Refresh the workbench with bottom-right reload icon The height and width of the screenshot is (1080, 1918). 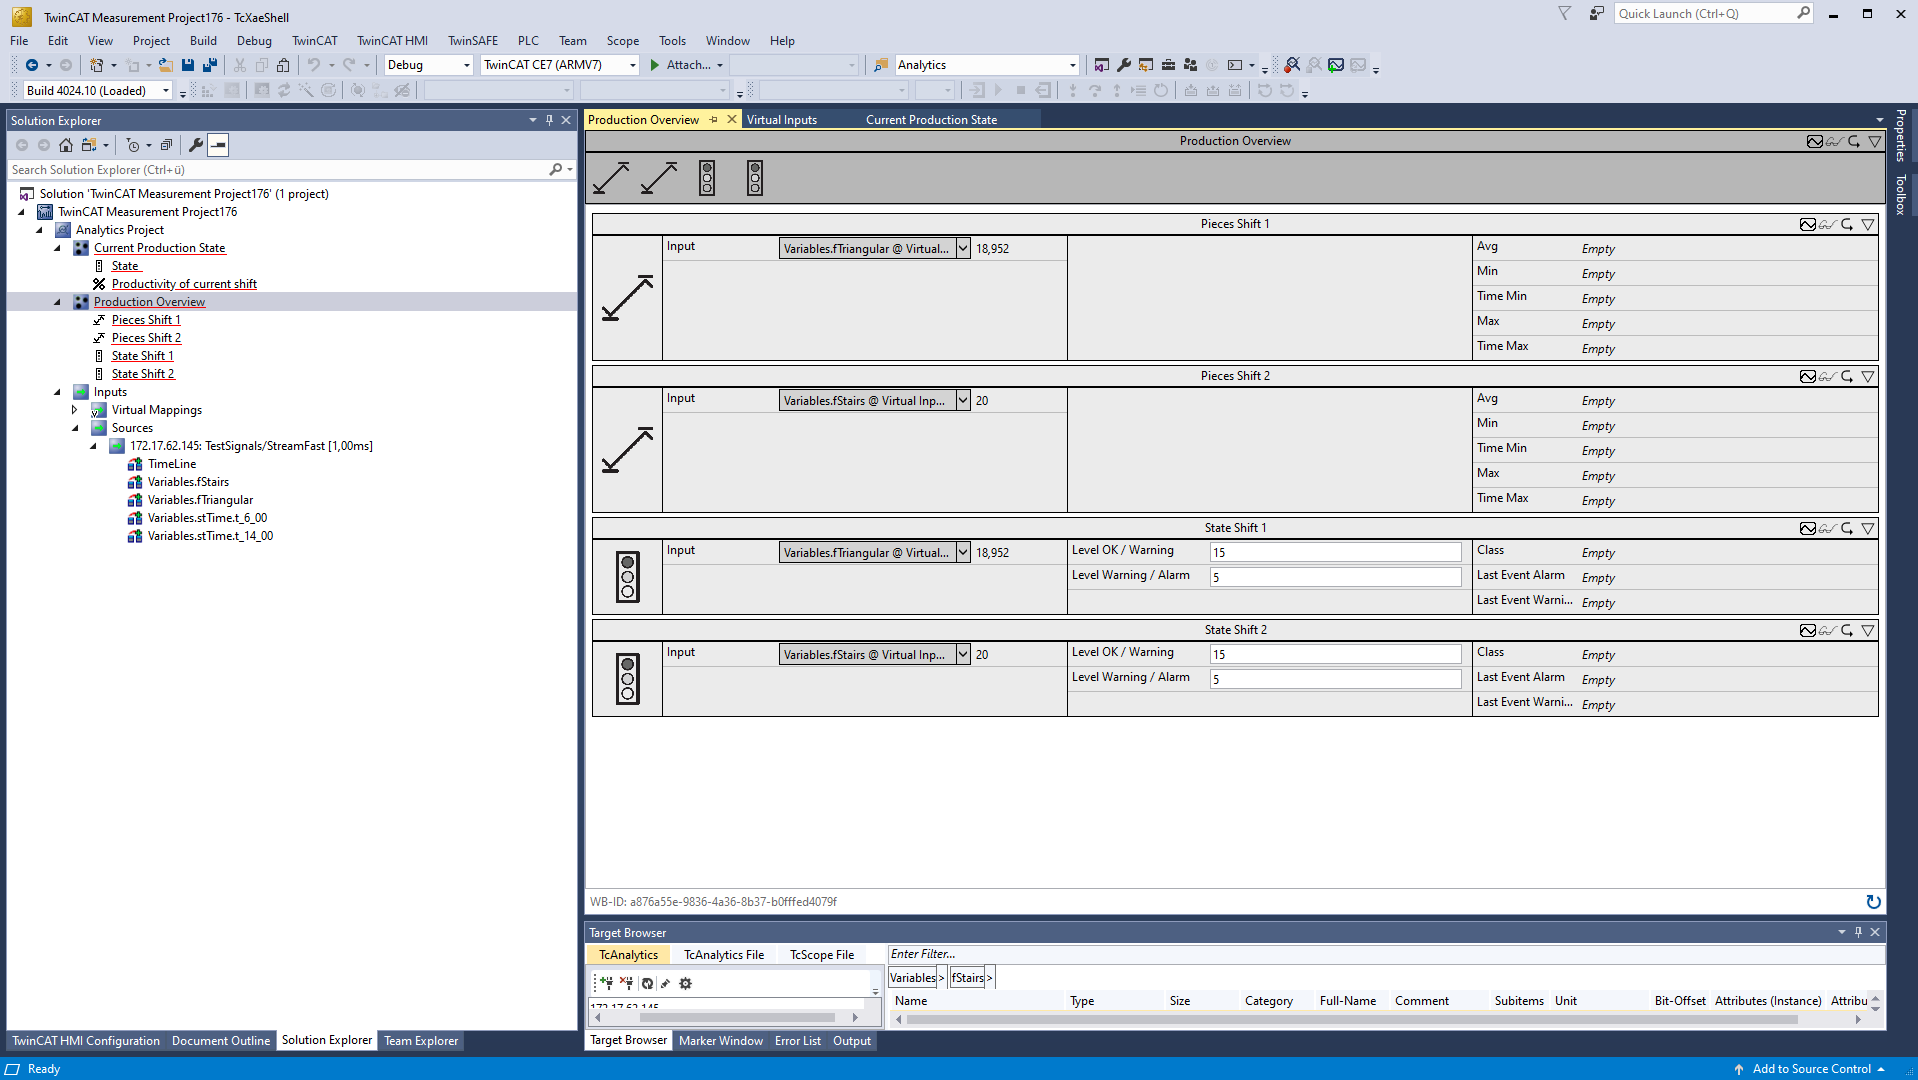1873,902
